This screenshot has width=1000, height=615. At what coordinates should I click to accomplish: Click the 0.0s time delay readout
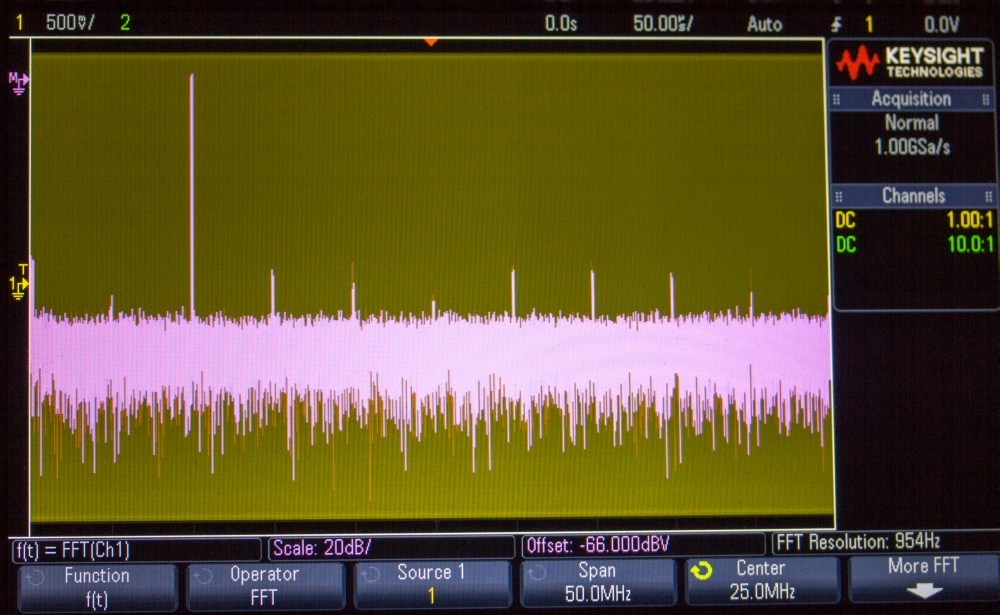click(x=561, y=24)
